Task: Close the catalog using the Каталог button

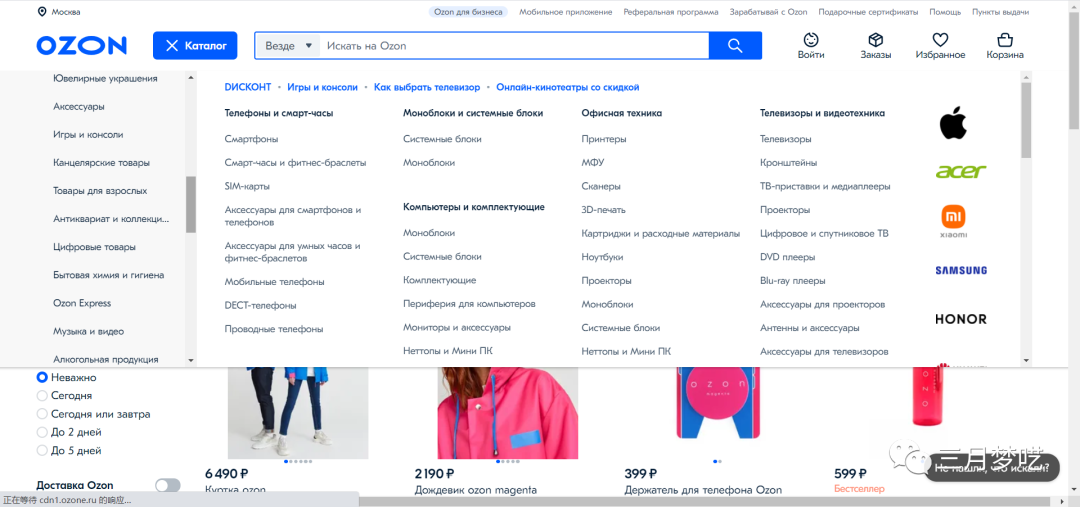Action: point(195,46)
